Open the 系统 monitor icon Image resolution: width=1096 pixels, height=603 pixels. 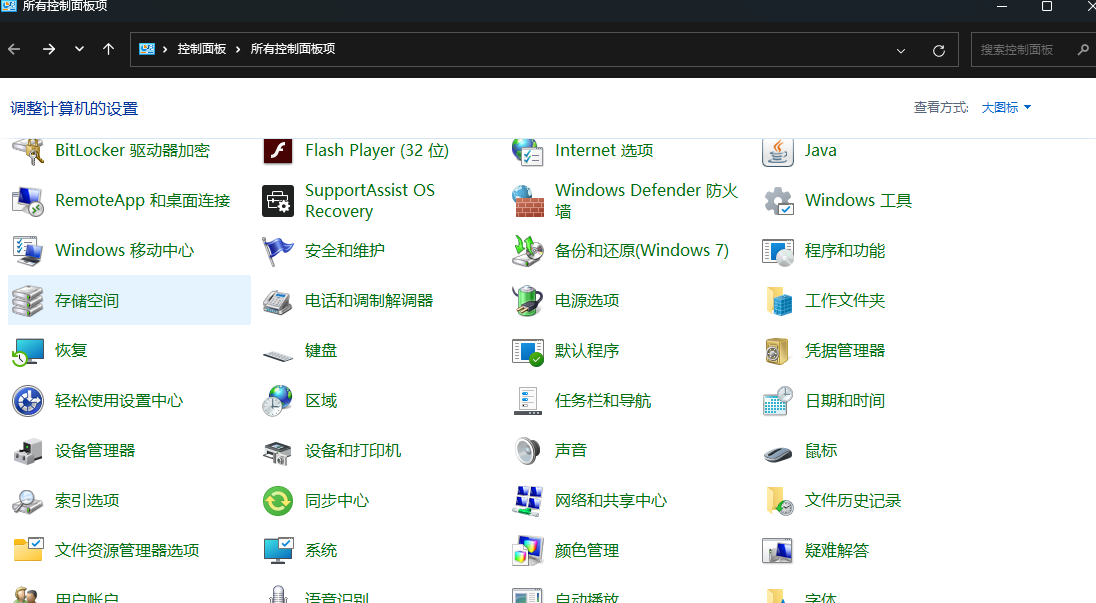[277, 551]
